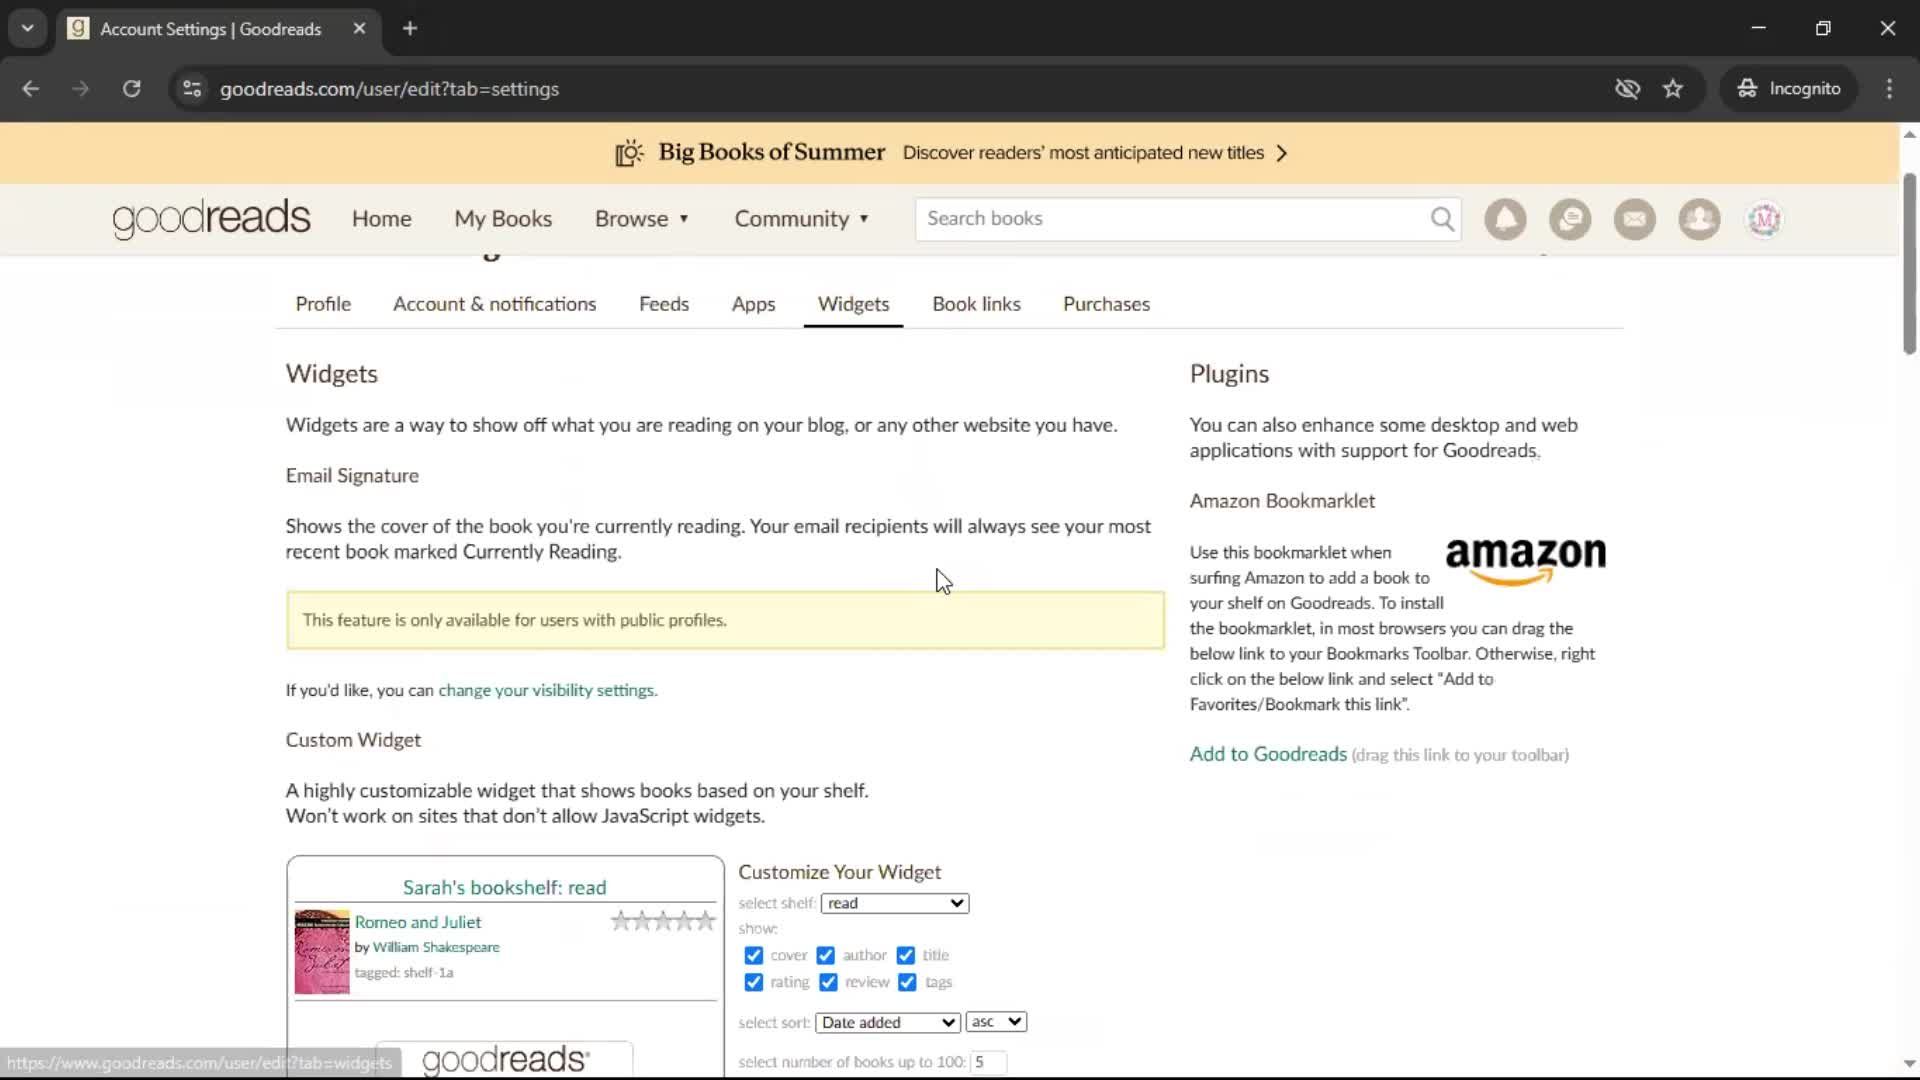Click the Goodreads logo in widget preview
Image resolution: width=1920 pixels, height=1080 pixels.
pos(505,1059)
